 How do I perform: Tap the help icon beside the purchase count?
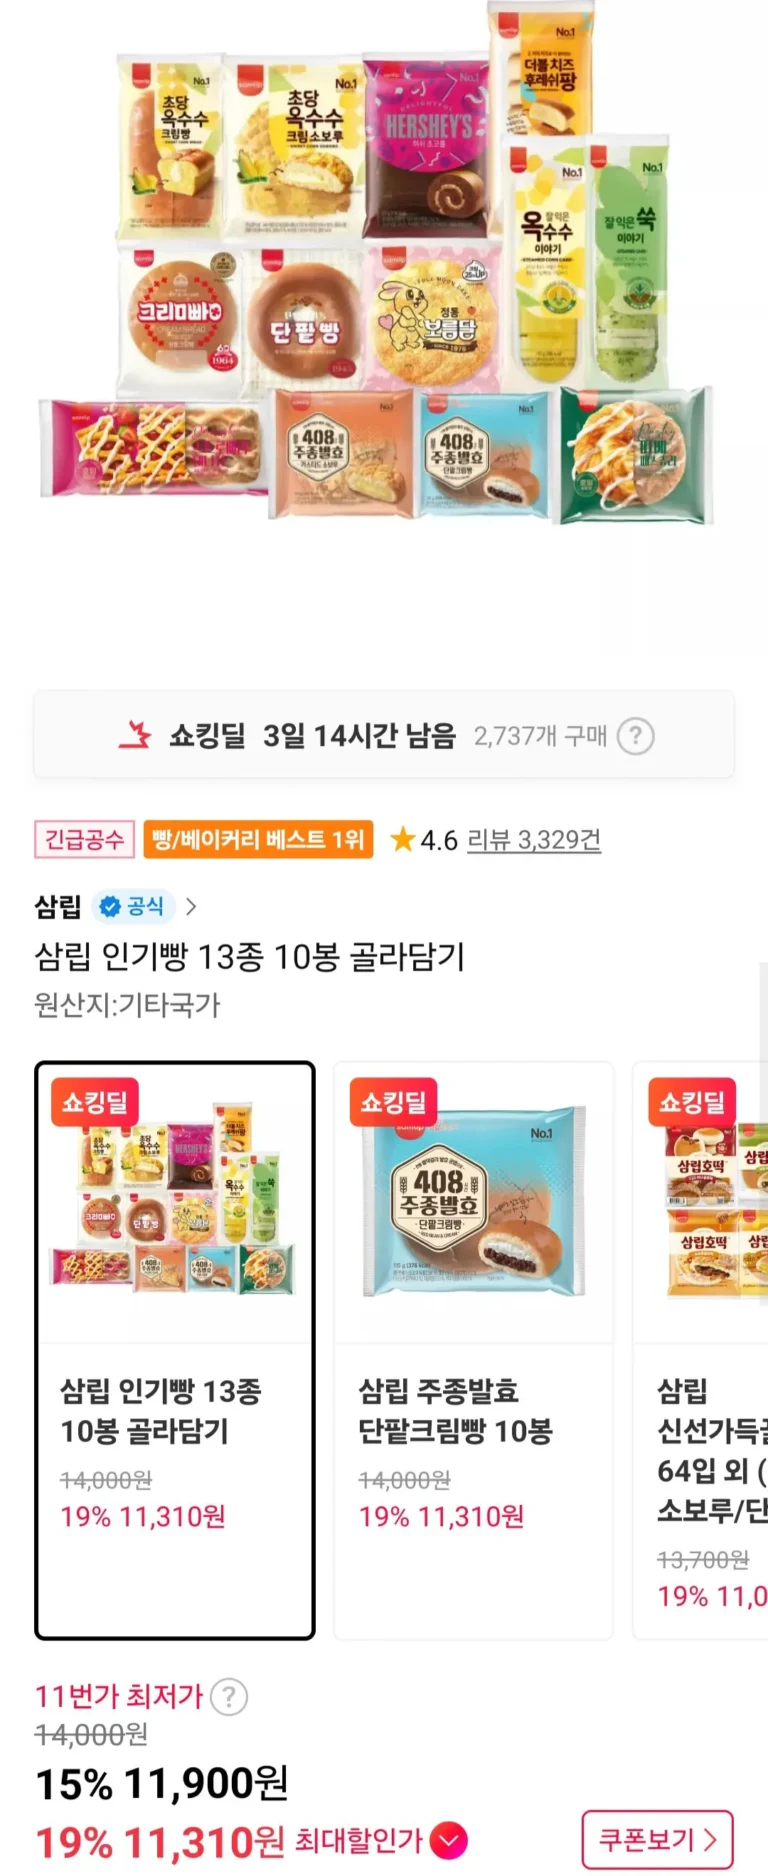coord(635,736)
